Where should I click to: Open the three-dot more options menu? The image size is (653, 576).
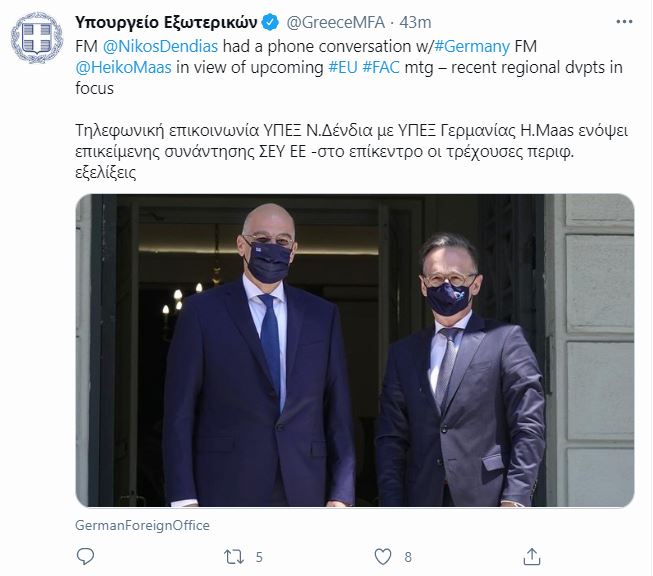pyautogui.click(x=624, y=22)
